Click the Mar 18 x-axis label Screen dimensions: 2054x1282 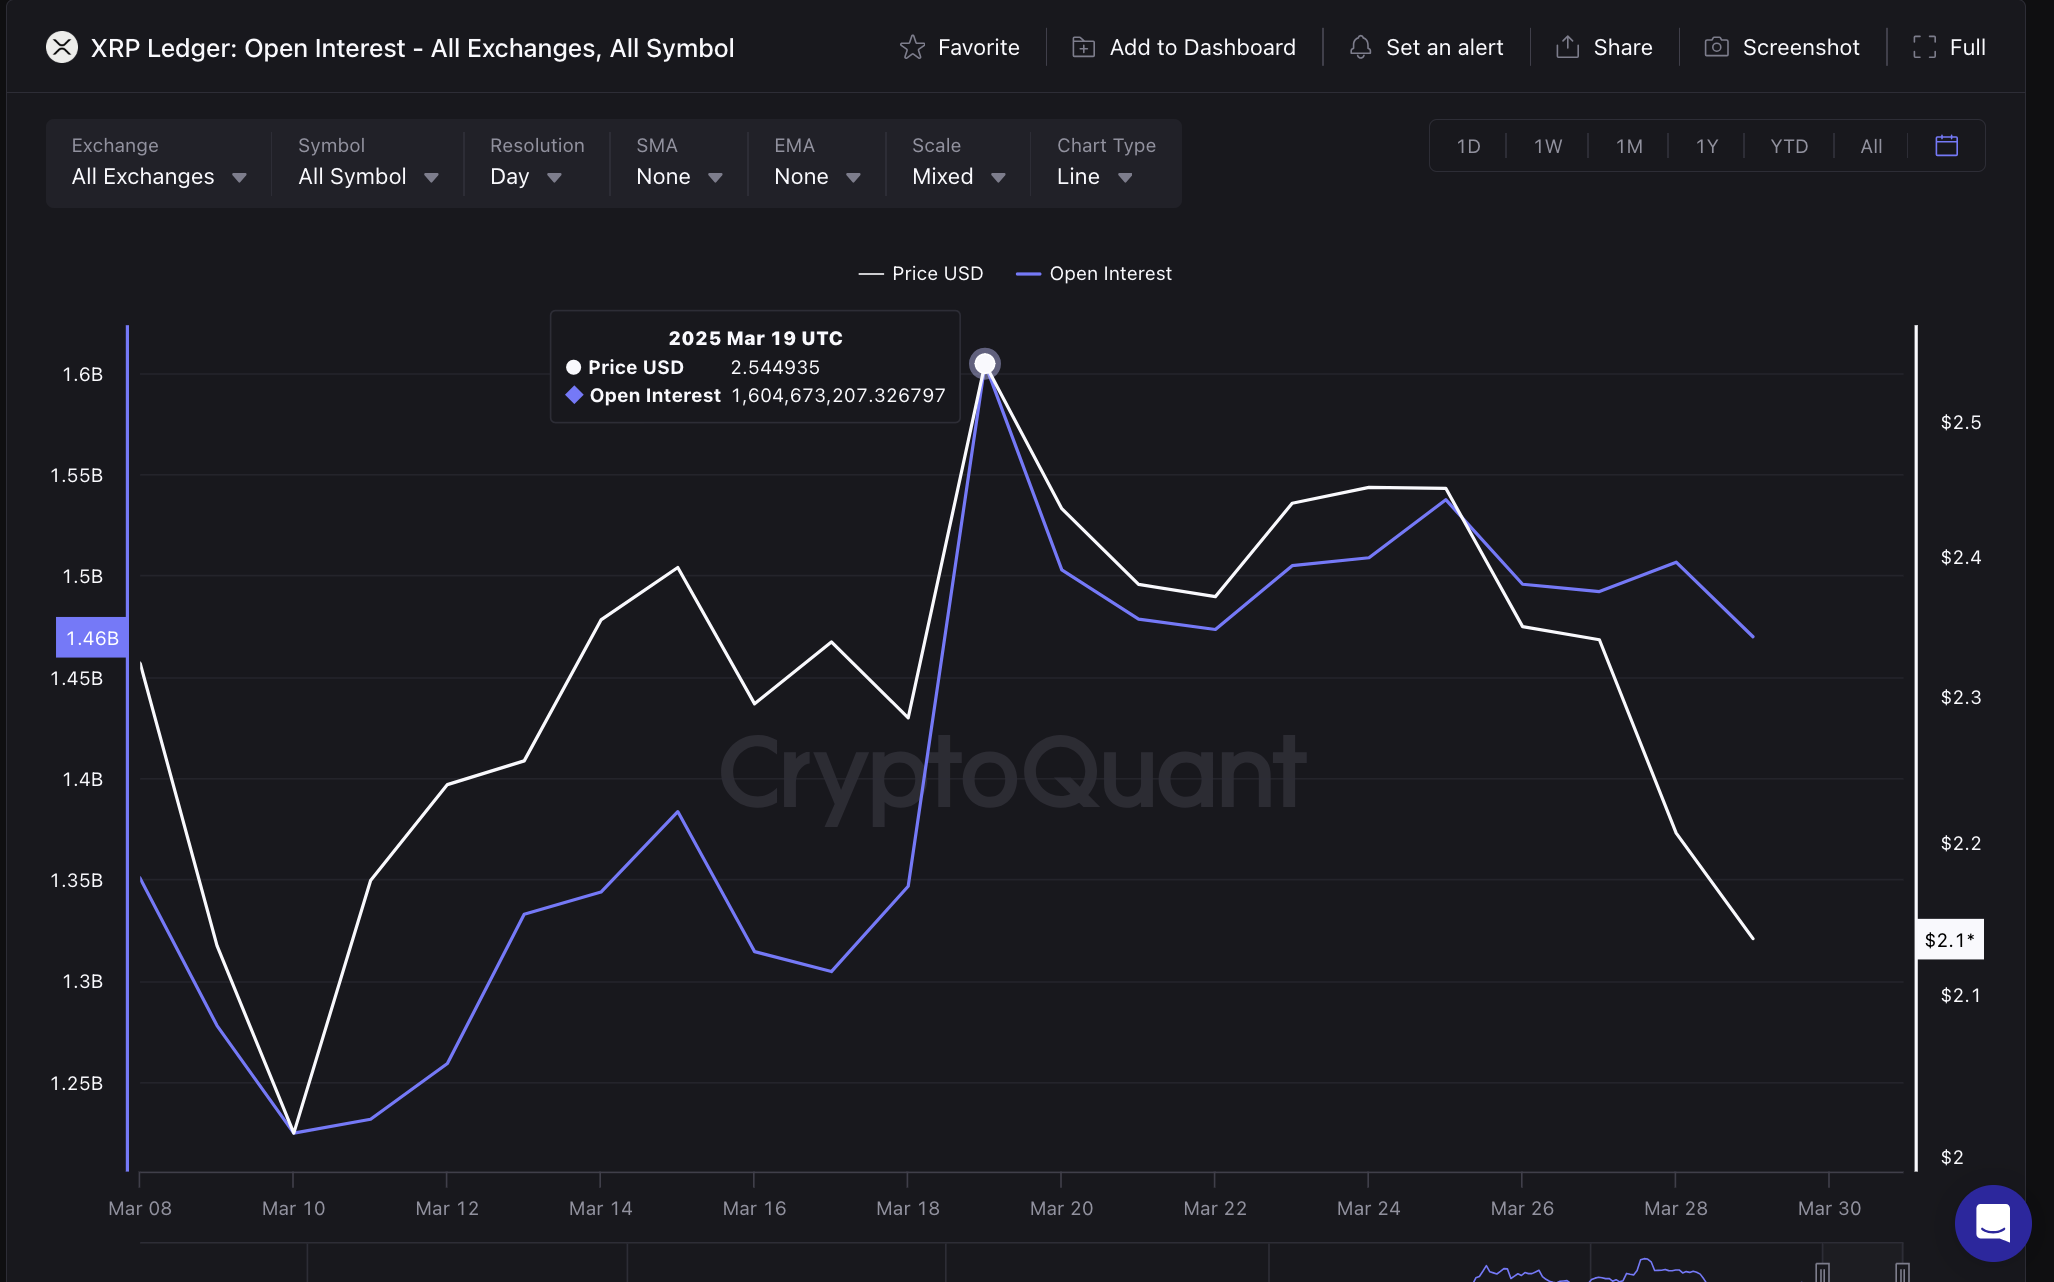(x=908, y=1208)
